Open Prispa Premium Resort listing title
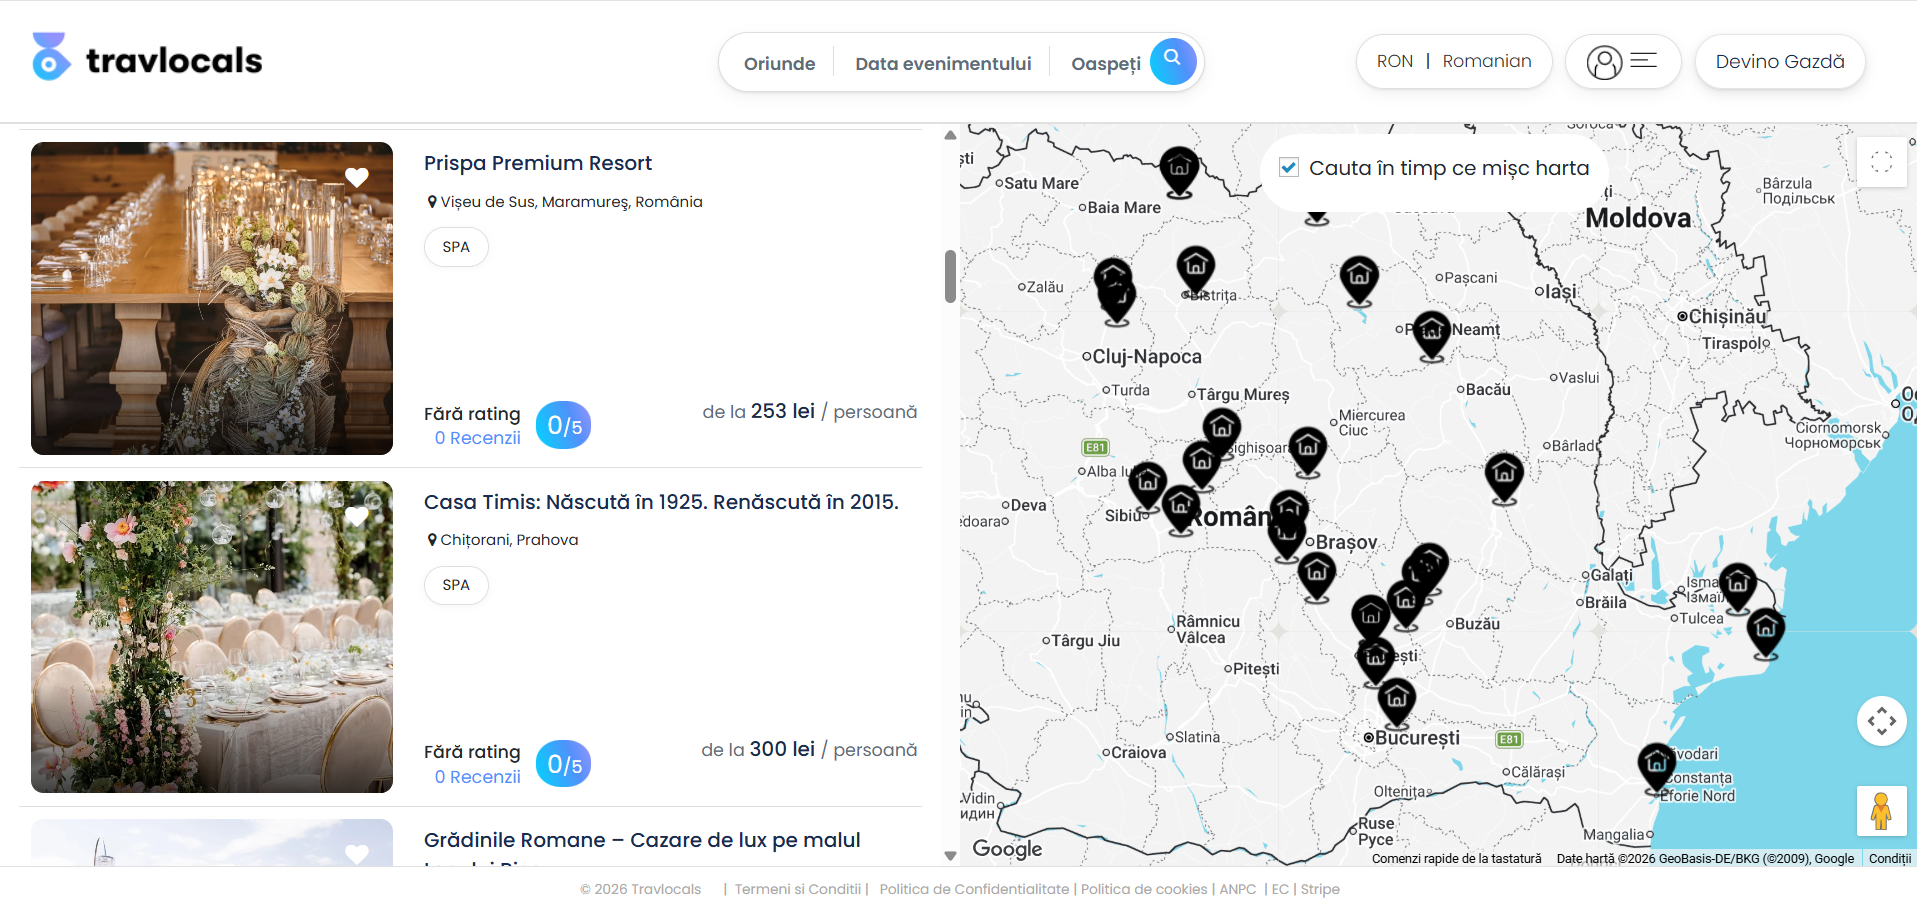 537,163
